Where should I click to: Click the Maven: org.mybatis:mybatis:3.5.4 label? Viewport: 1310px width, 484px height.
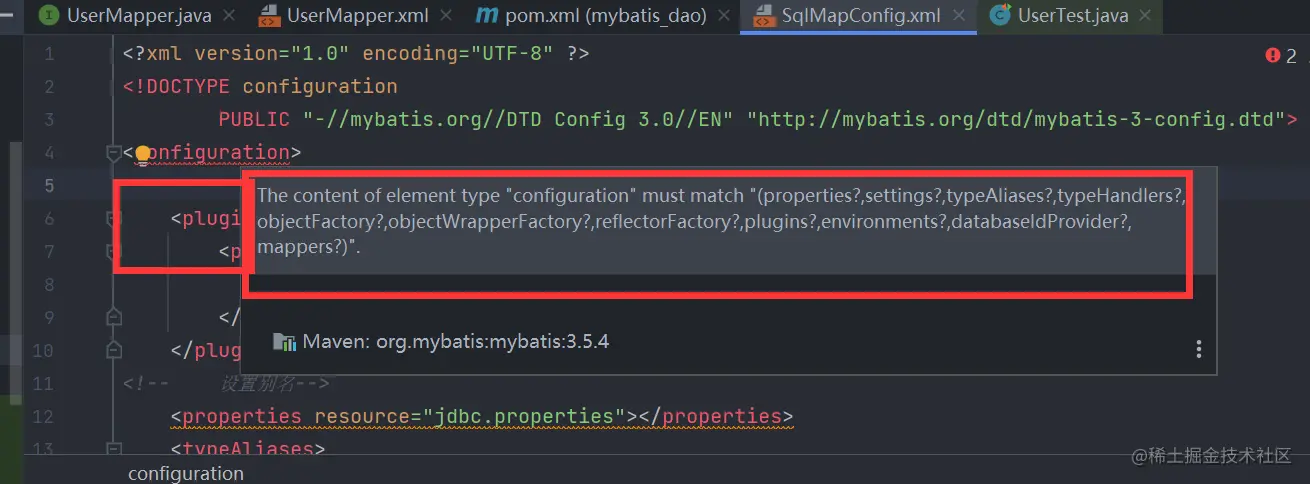click(x=456, y=342)
